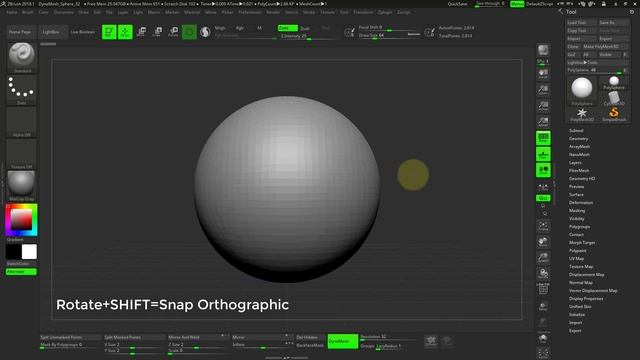
Task: Click the white main color swatch
Action: coord(29,252)
